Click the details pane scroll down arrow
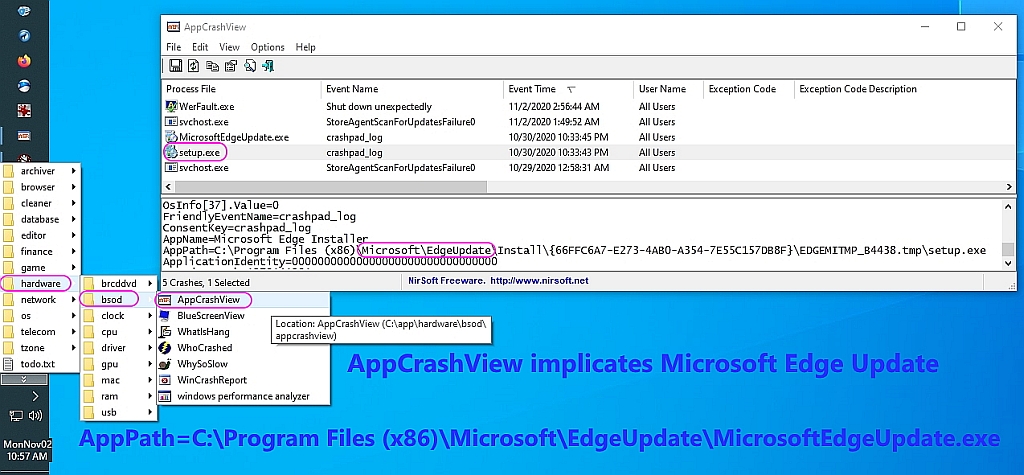The height and width of the screenshot is (475, 1024). coord(1010,263)
